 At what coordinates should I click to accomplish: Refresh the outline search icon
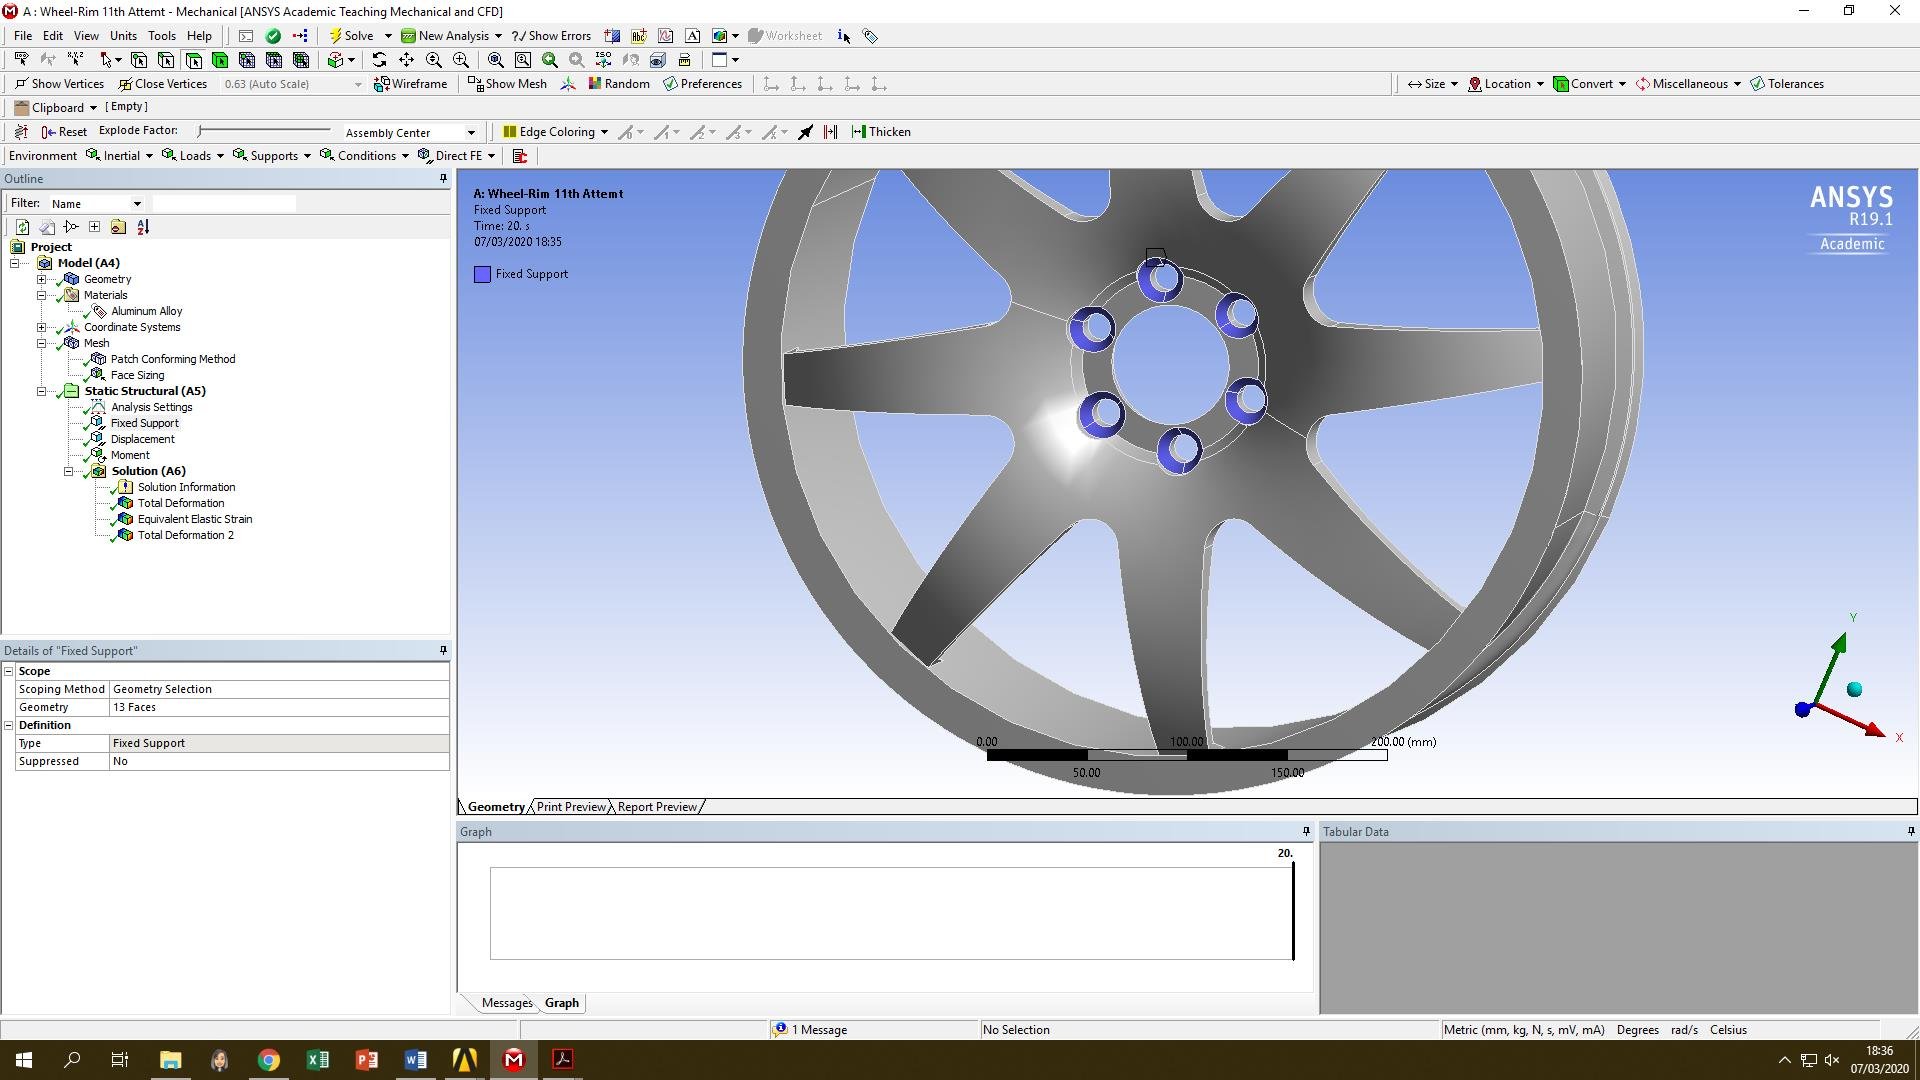(22, 227)
